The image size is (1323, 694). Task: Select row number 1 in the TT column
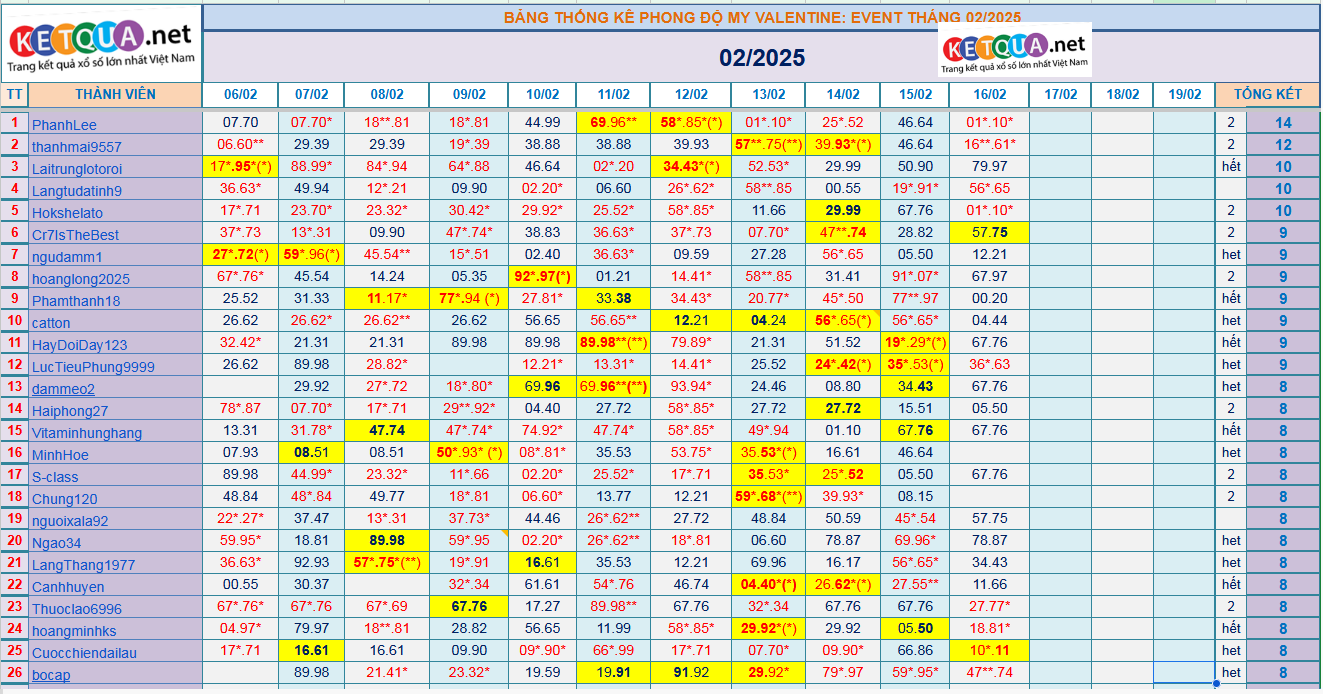point(14,123)
